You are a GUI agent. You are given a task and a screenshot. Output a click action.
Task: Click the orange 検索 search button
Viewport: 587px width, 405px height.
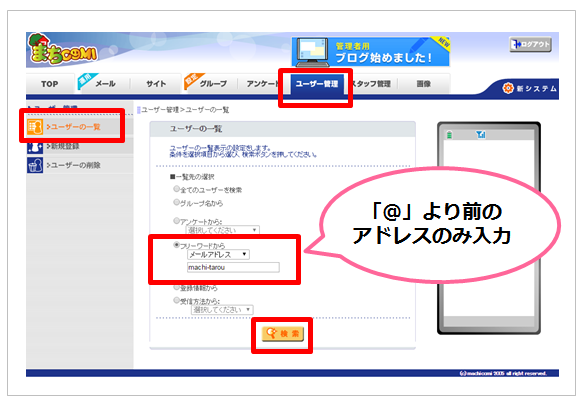[283, 334]
